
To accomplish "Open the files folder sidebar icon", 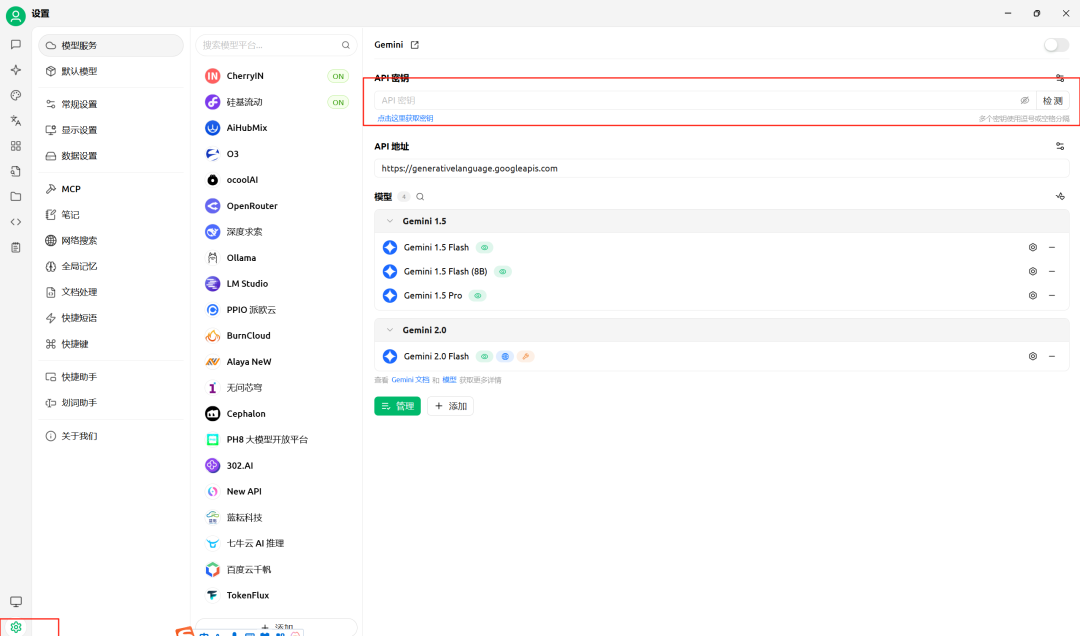I will [16, 196].
